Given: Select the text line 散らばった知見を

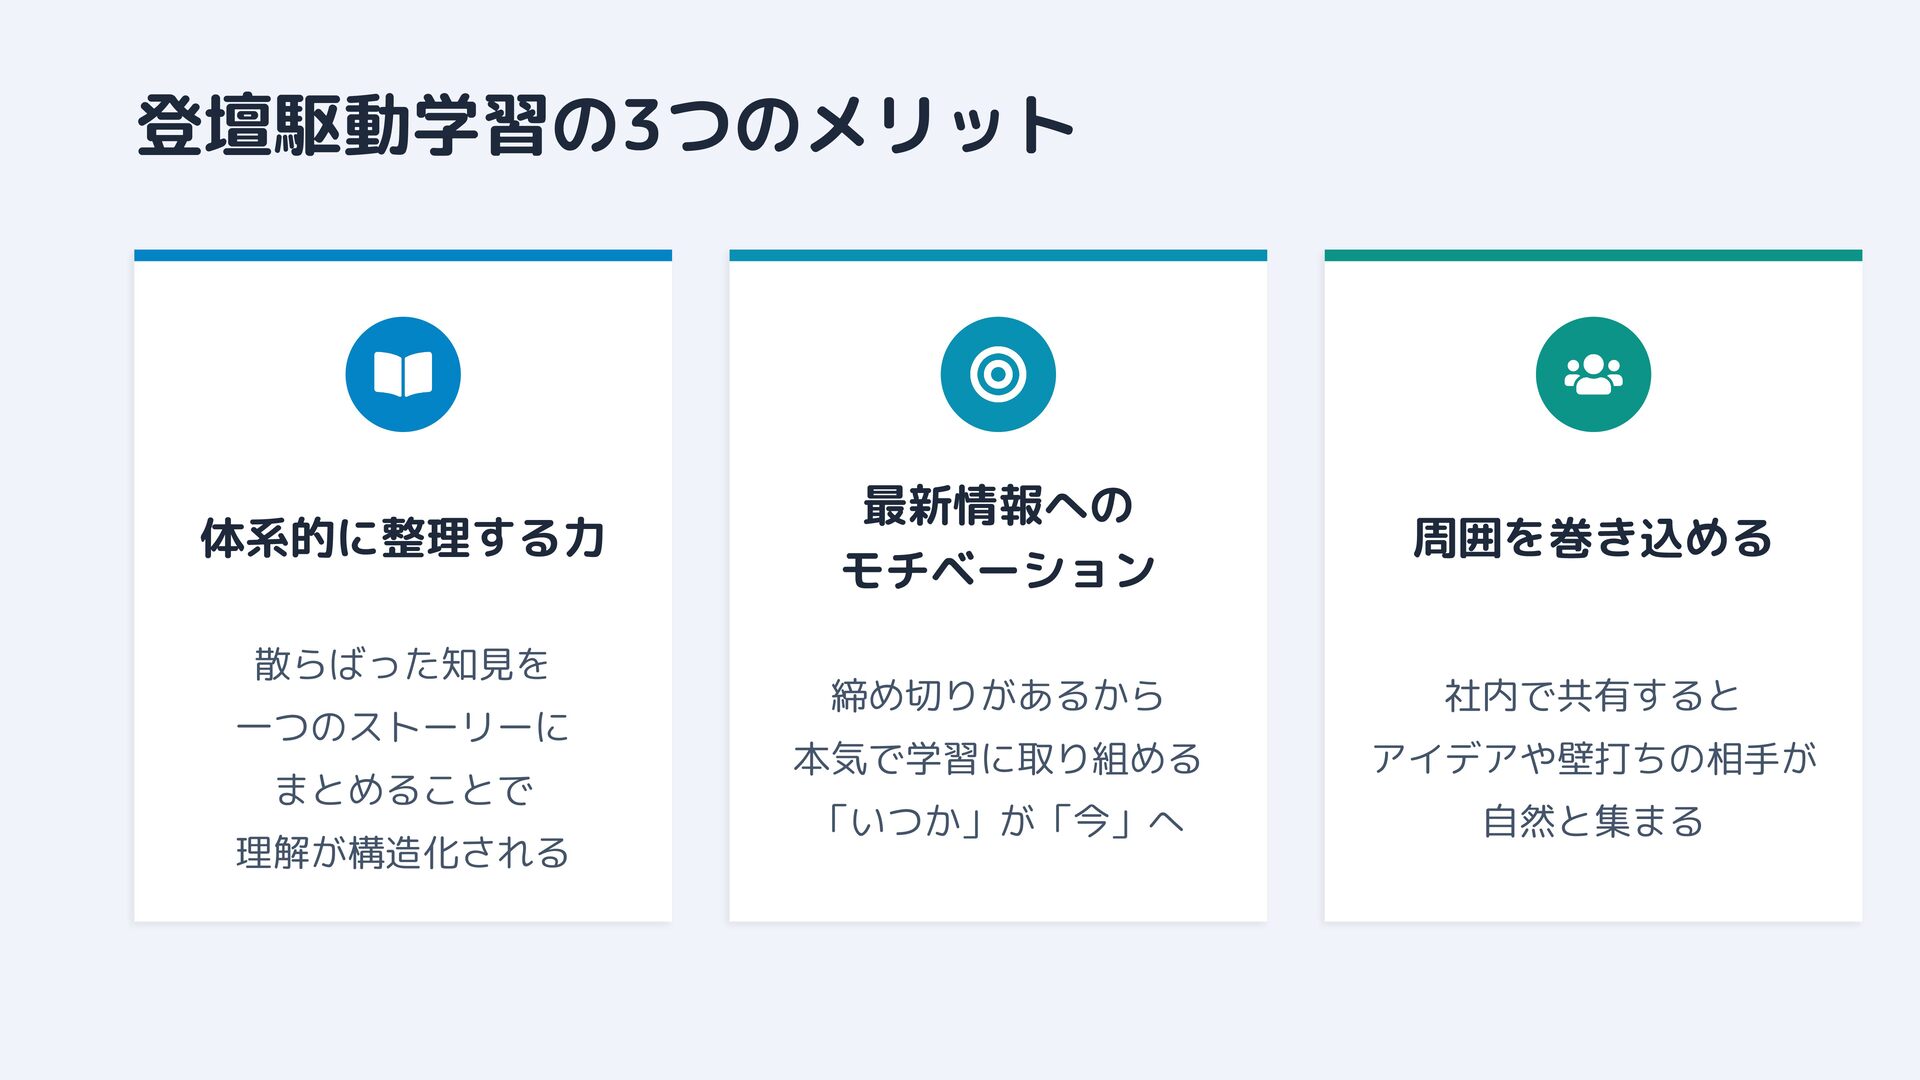Looking at the screenshot, I should (403, 664).
